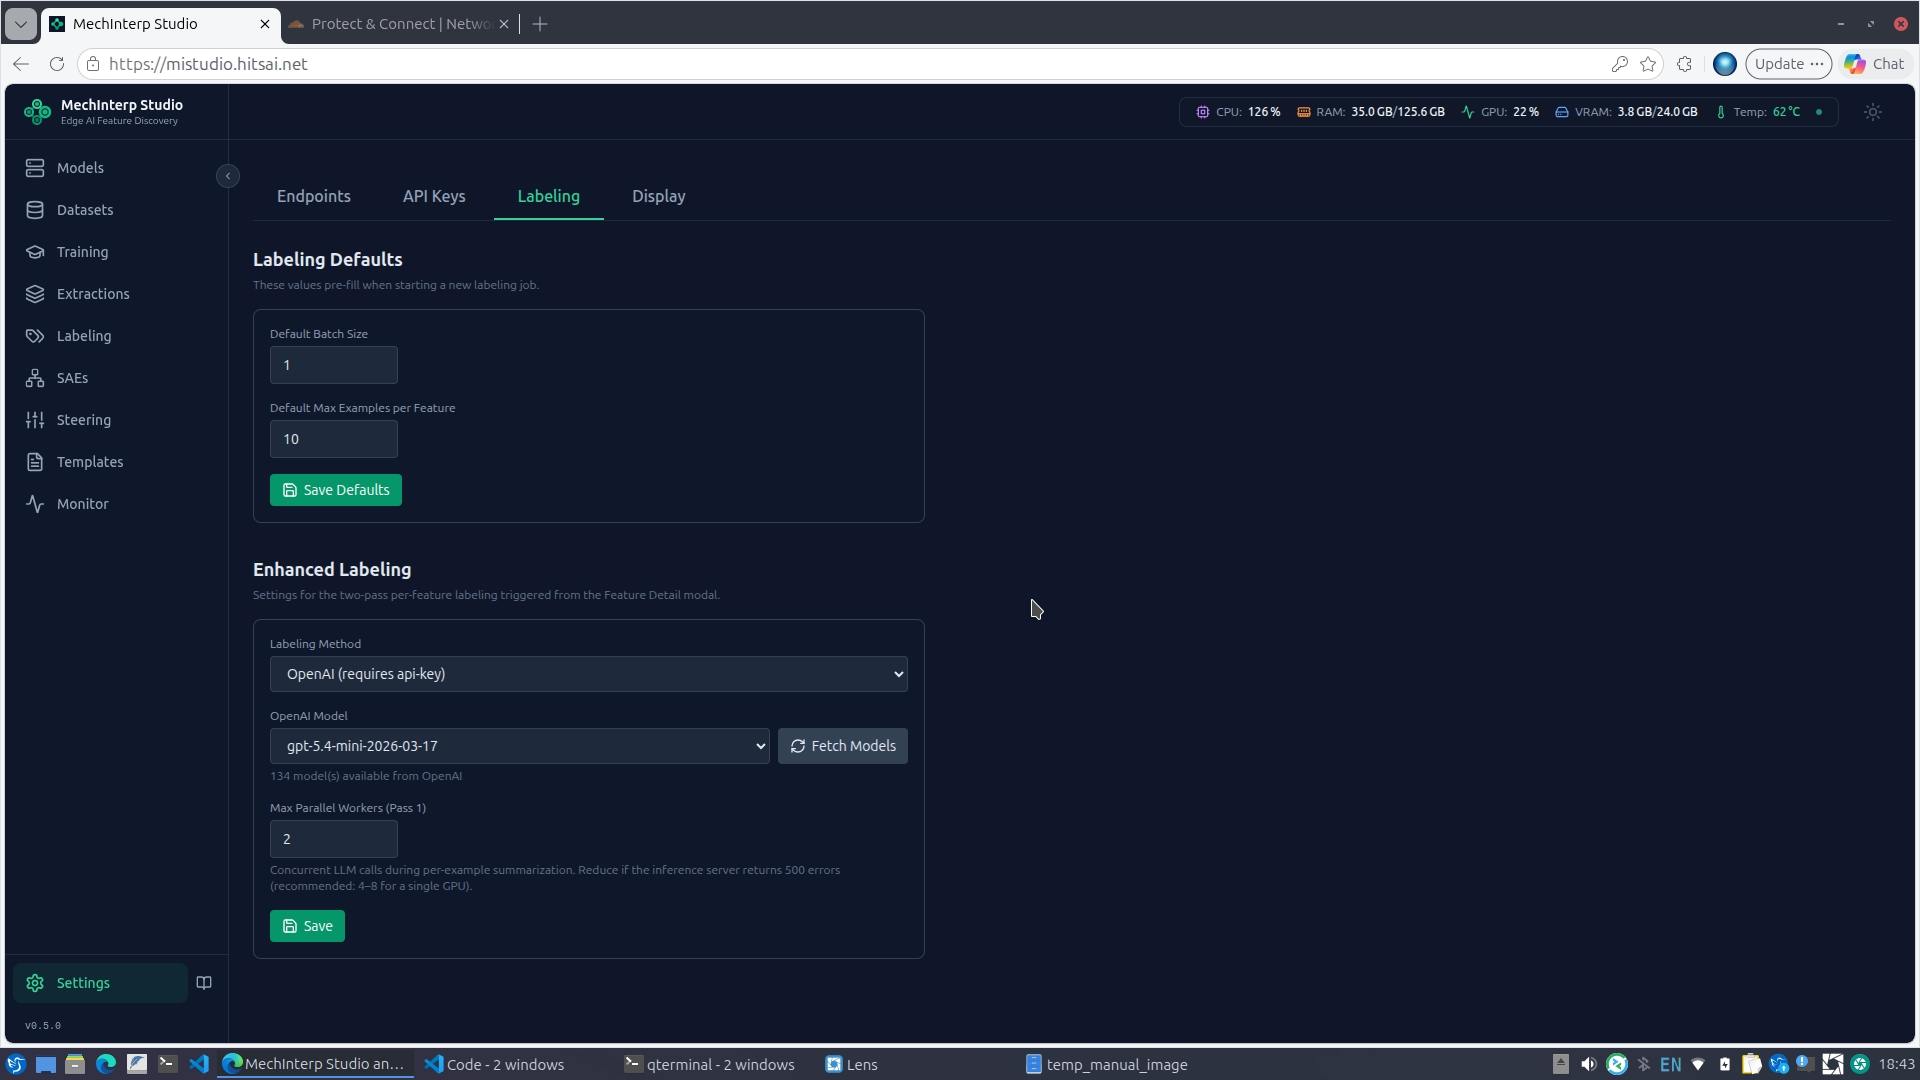
Task: Open documentation book icon beside Settings
Action: [x=204, y=983]
